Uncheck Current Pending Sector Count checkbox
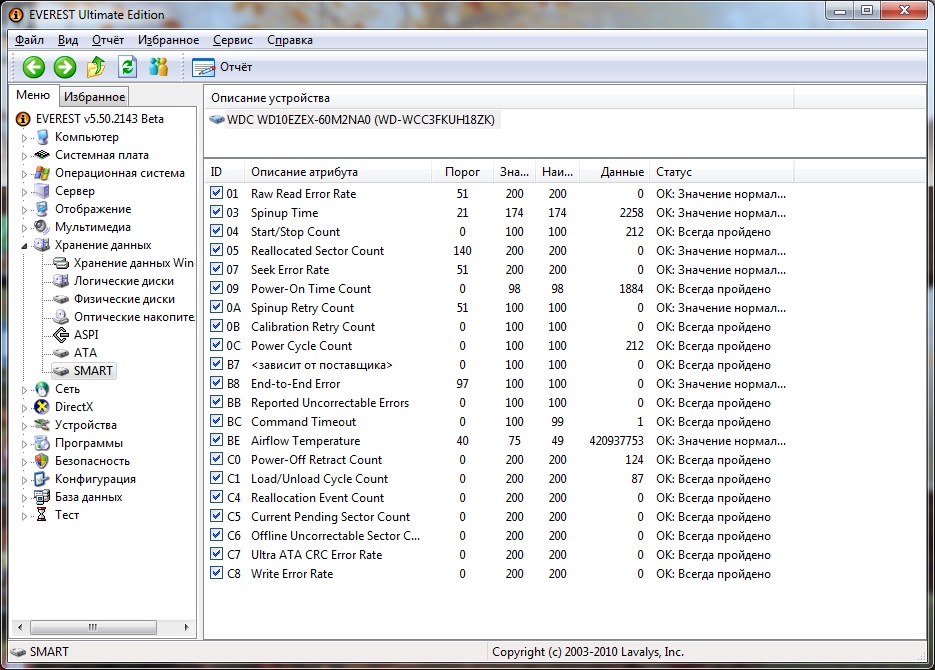Screen dimensions: 935x670 pyautogui.click(x=216, y=516)
